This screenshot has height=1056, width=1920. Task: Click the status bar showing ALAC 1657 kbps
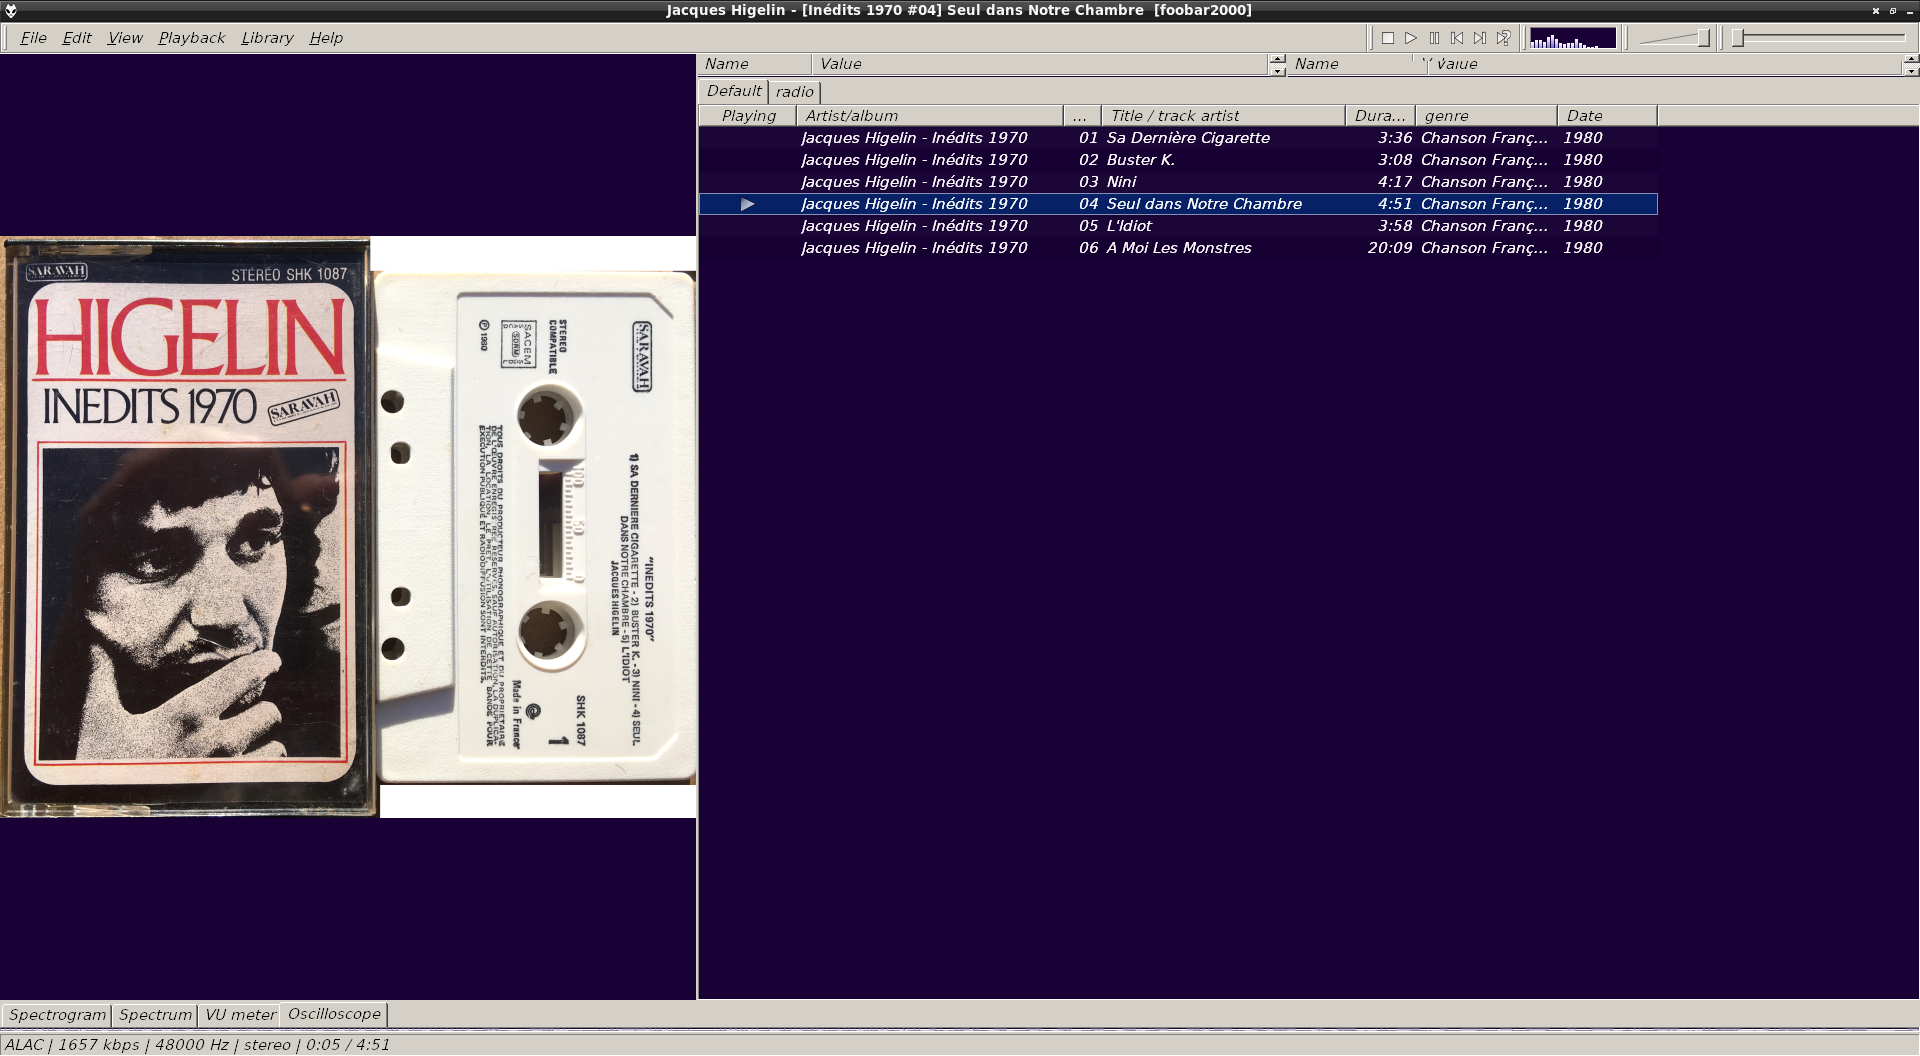point(197,1045)
